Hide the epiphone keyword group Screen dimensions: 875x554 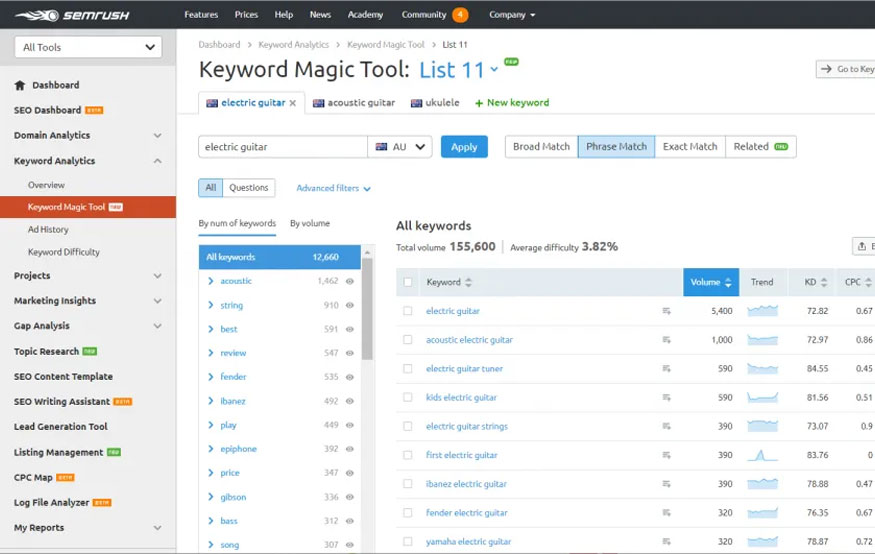[x=350, y=449]
